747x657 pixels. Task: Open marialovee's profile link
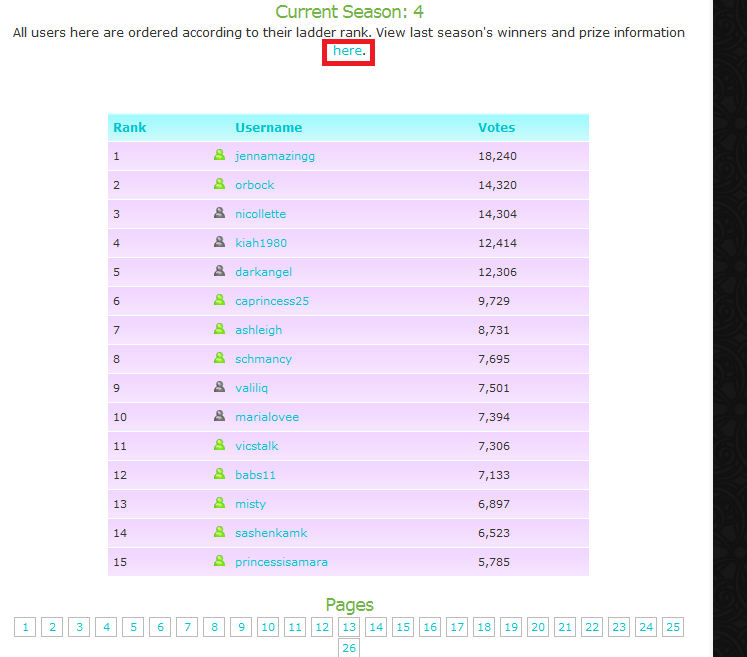pos(267,417)
